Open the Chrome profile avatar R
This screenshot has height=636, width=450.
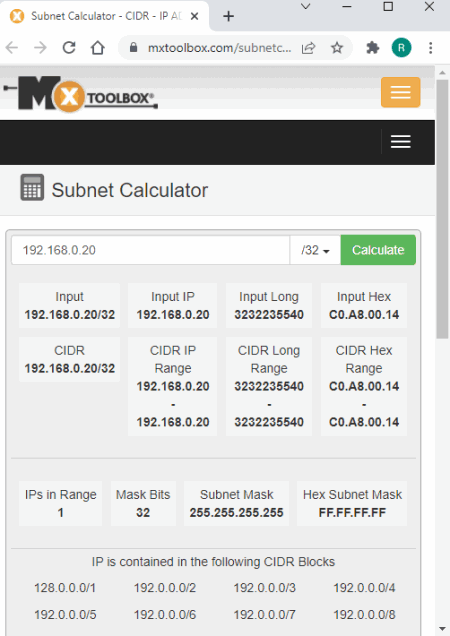(401, 48)
